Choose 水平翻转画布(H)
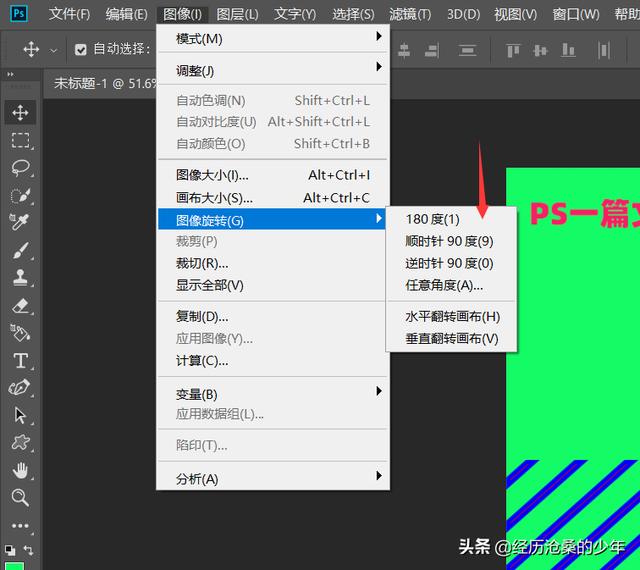The image size is (640, 570). pyautogui.click(x=451, y=316)
